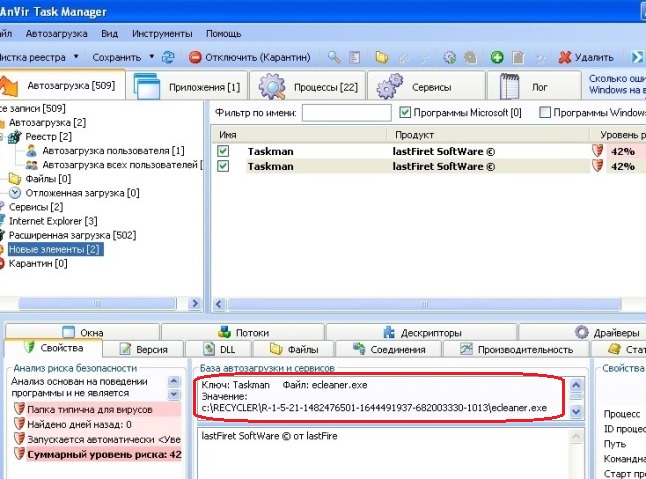Open the Чистка реестра dropdown arrow

coord(76,56)
